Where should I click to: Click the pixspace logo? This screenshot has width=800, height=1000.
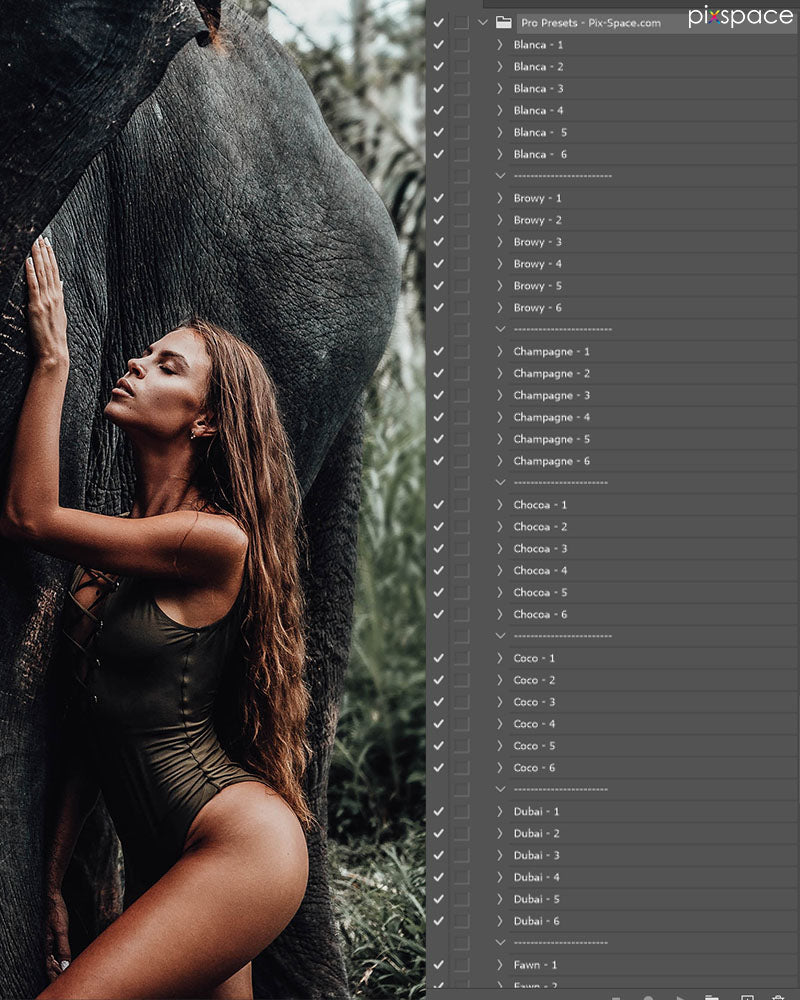[740, 16]
